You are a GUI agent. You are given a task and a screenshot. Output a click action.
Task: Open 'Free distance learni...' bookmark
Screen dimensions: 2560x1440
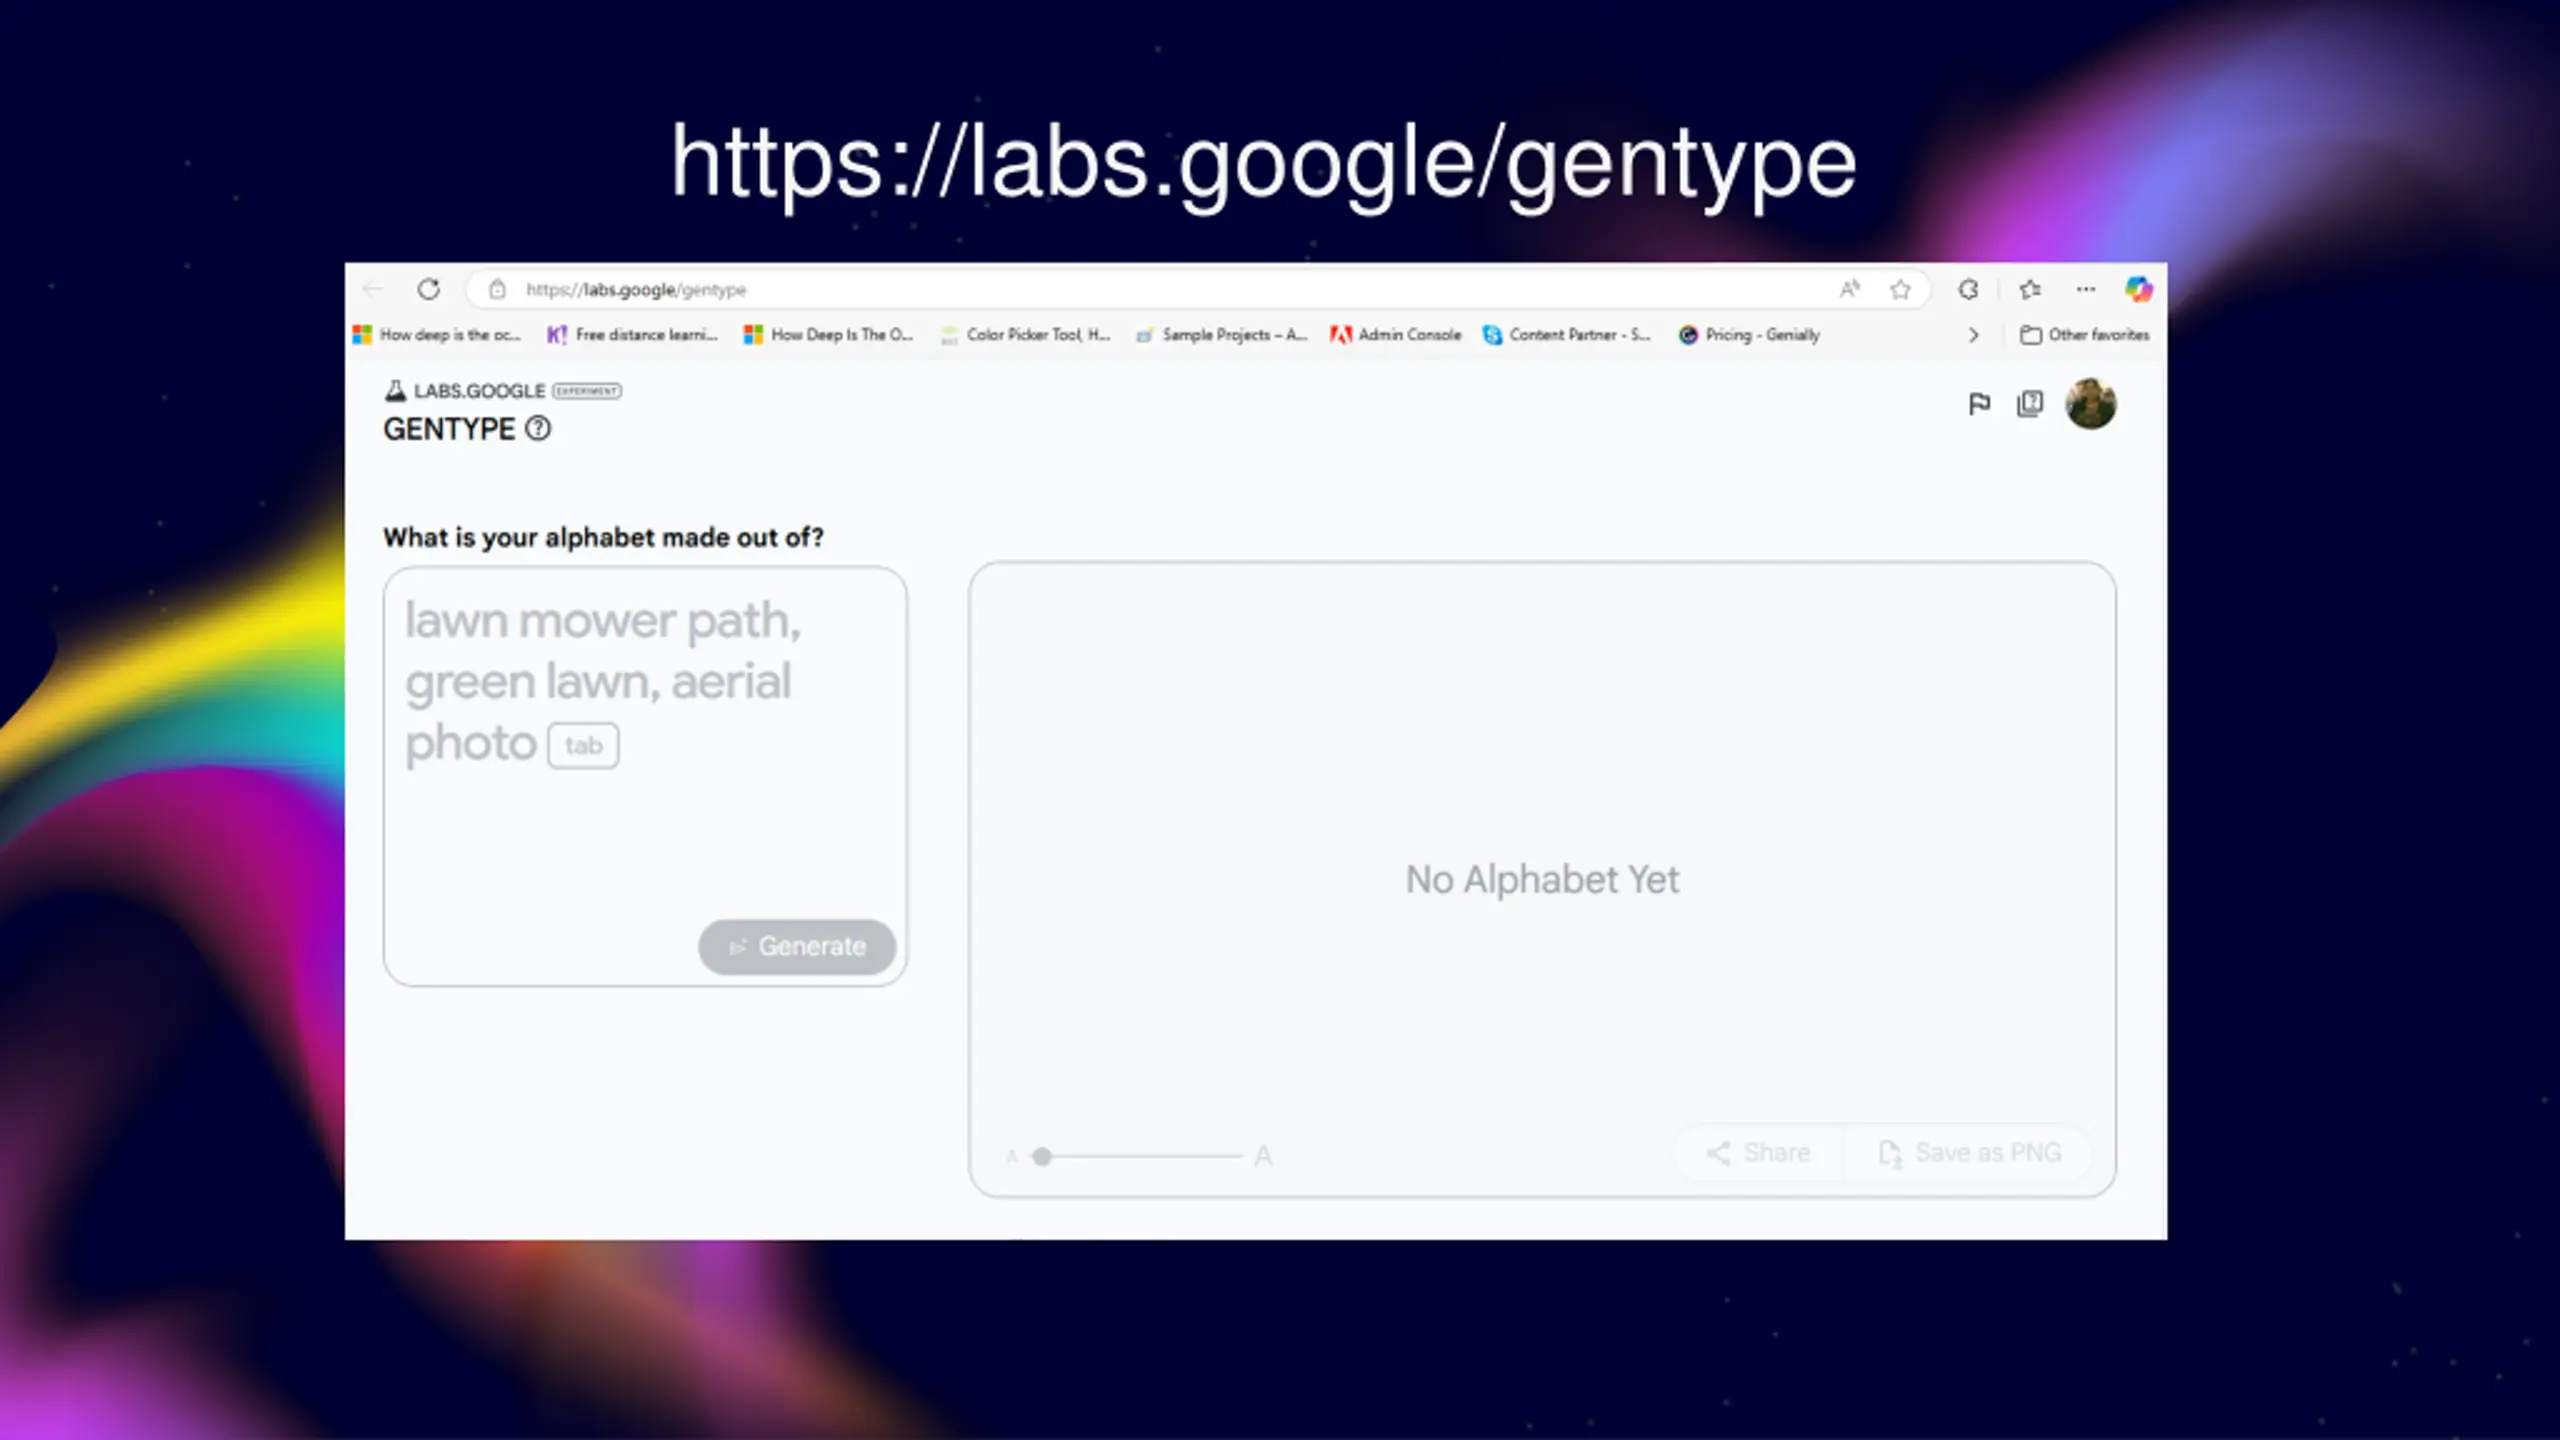632,335
